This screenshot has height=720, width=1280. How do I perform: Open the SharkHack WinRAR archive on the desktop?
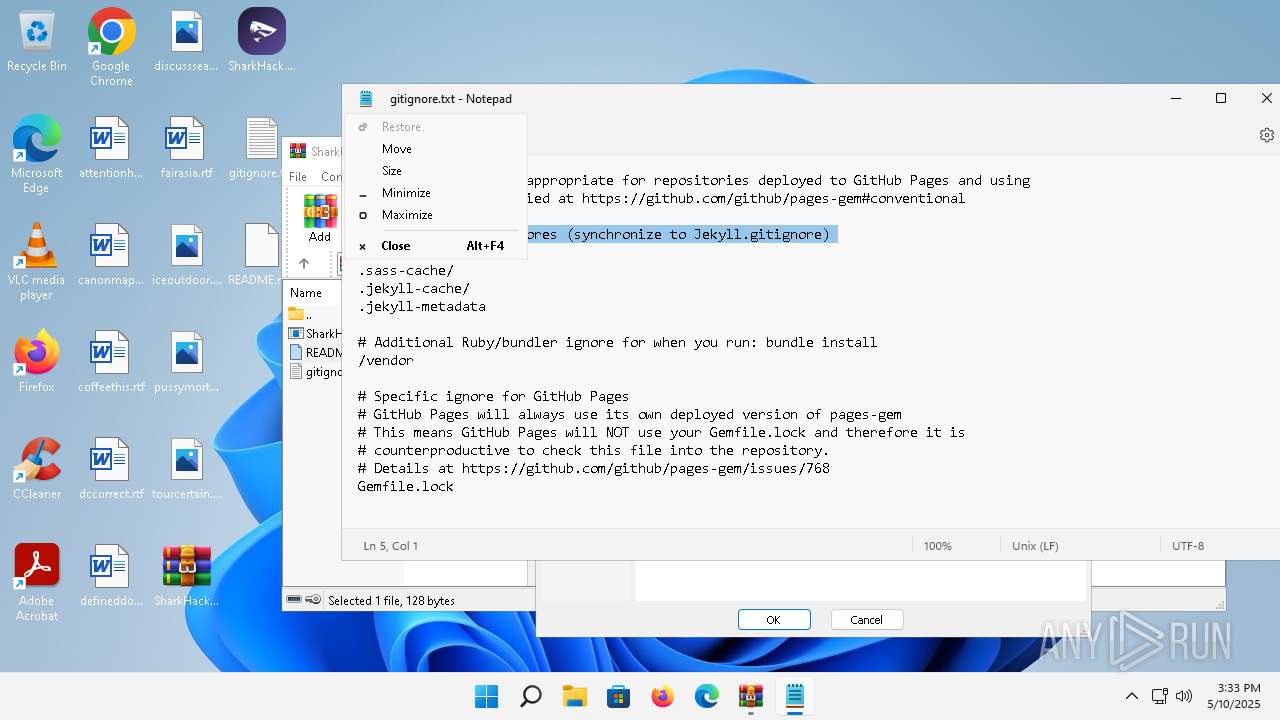pos(186,577)
